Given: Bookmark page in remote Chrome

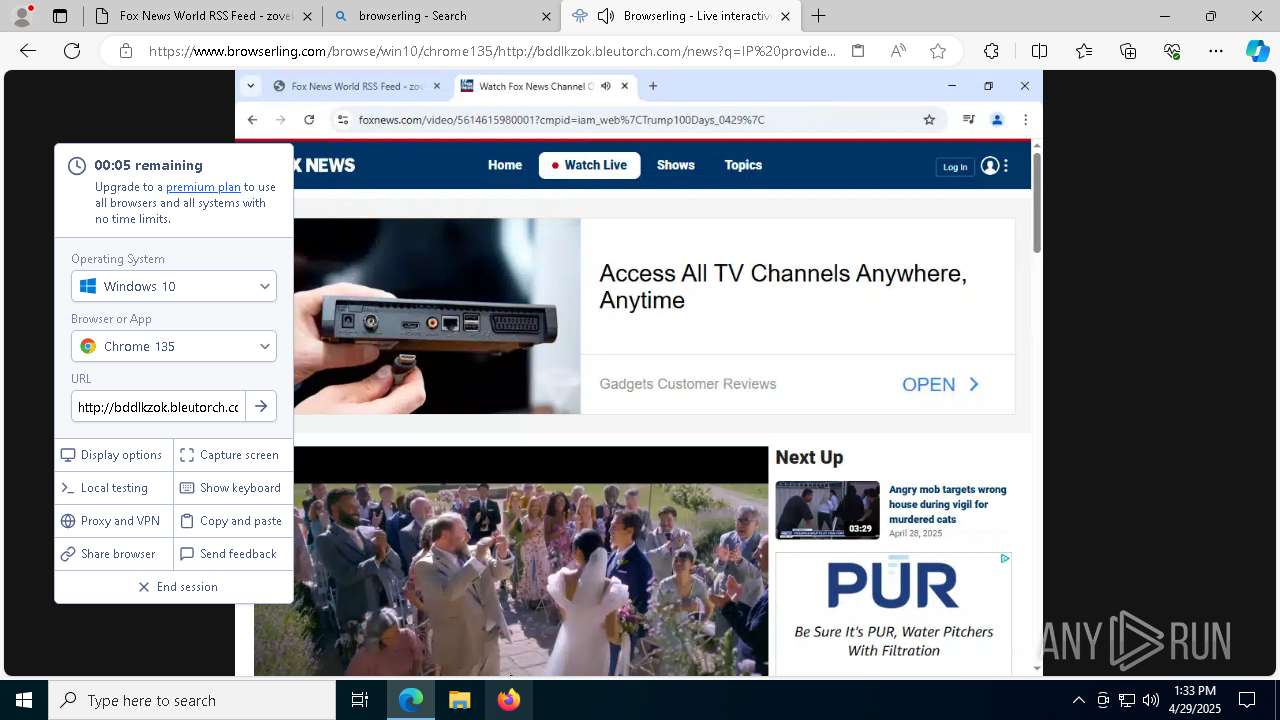Looking at the screenshot, I should pos(929,120).
